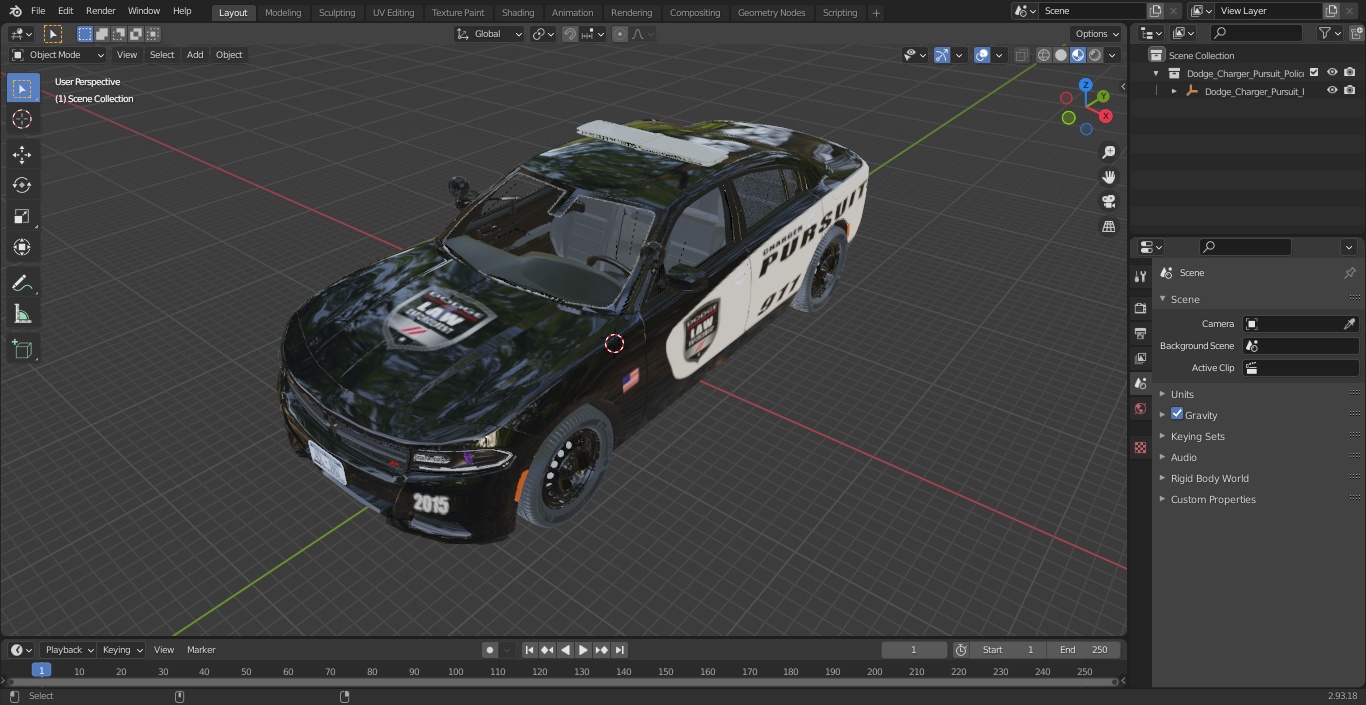Screen dimensions: 1366x705
Task: Click frame 100 on the timeline
Action: click(x=455, y=672)
